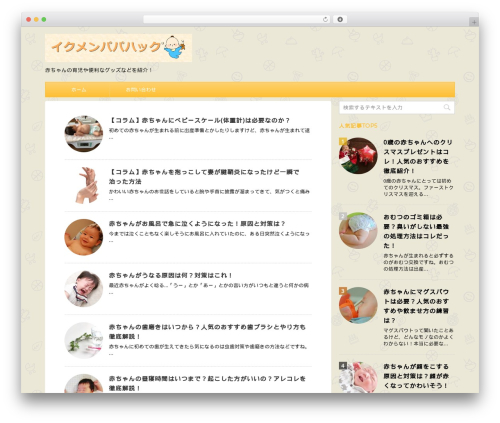The image size is (500, 423).
Task: Open the article 赤ちゃんがうなる原因は何
Action: (170, 275)
